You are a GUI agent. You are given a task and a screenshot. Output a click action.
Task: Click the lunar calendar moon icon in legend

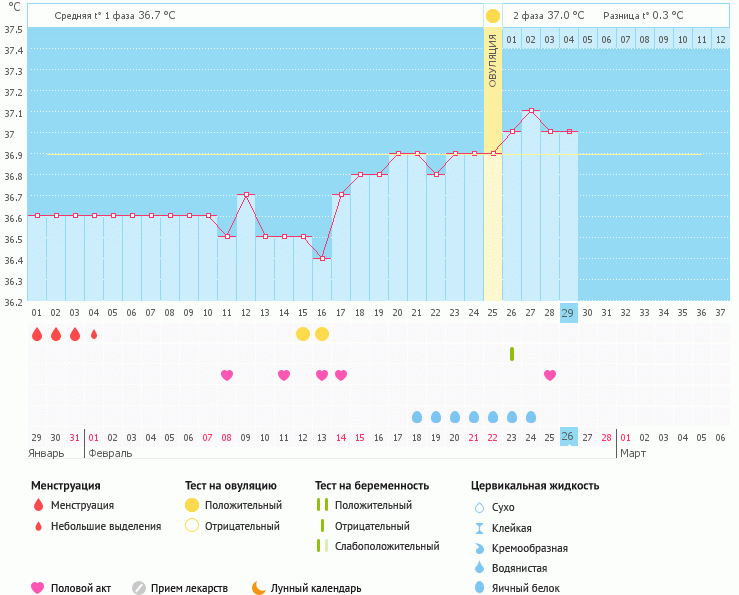(259, 588)
